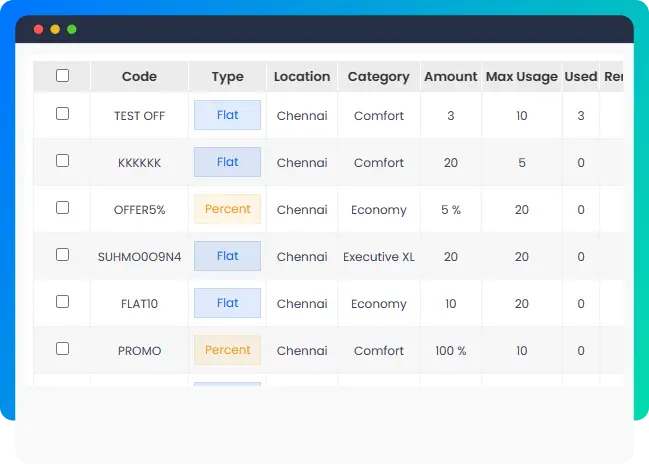
Task: Click Flat badge in TEST OFF row
Action: [x=227, y=115]
